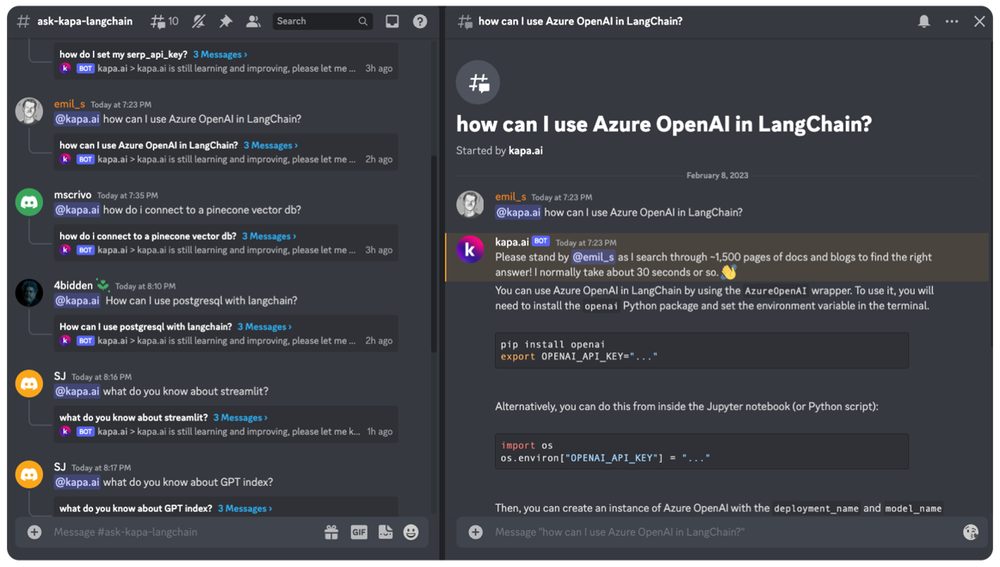Image resolution: width=1000 pixels, height=567 pixels.
Task: Click @emil_s mention in kapa.ai reply
Action: click(593, 257)
